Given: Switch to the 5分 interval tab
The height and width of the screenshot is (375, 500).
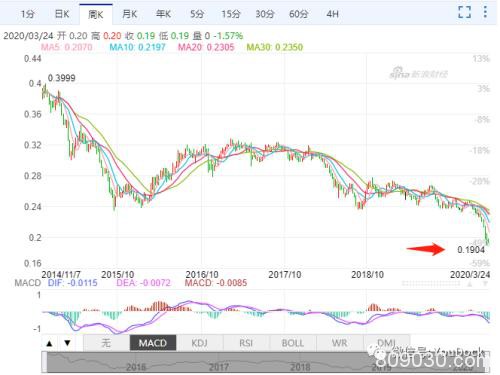Looking at the screenshot, I should [x=197, y=14].
